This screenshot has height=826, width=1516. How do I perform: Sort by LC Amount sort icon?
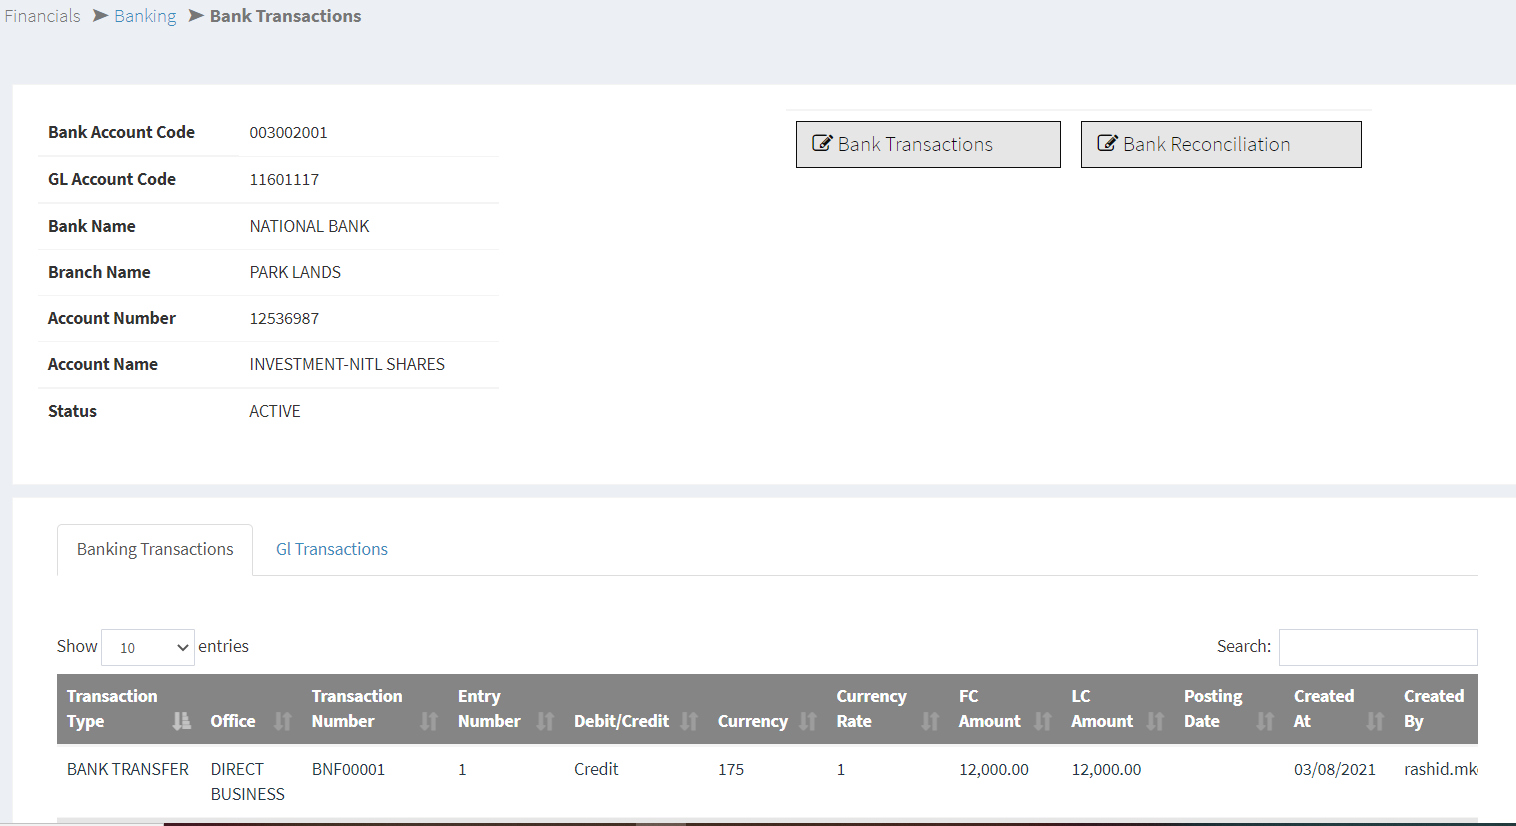(x=1155, y=721)
